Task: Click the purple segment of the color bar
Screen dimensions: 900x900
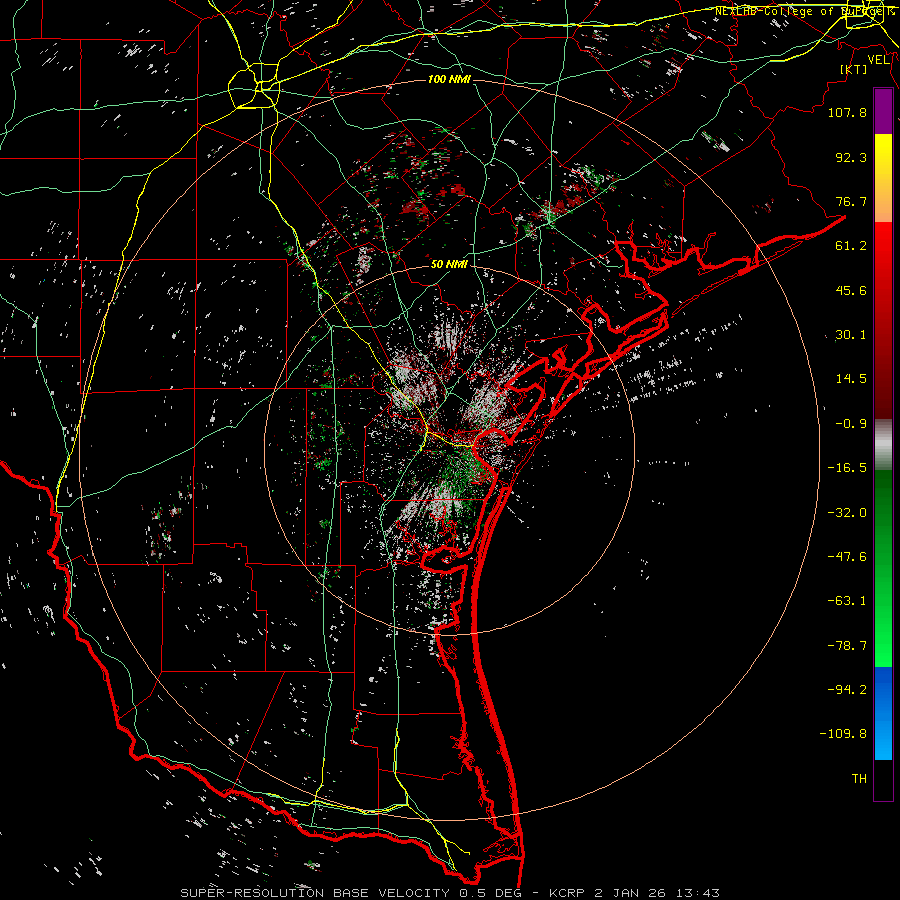Action: [x=883, y=111]
